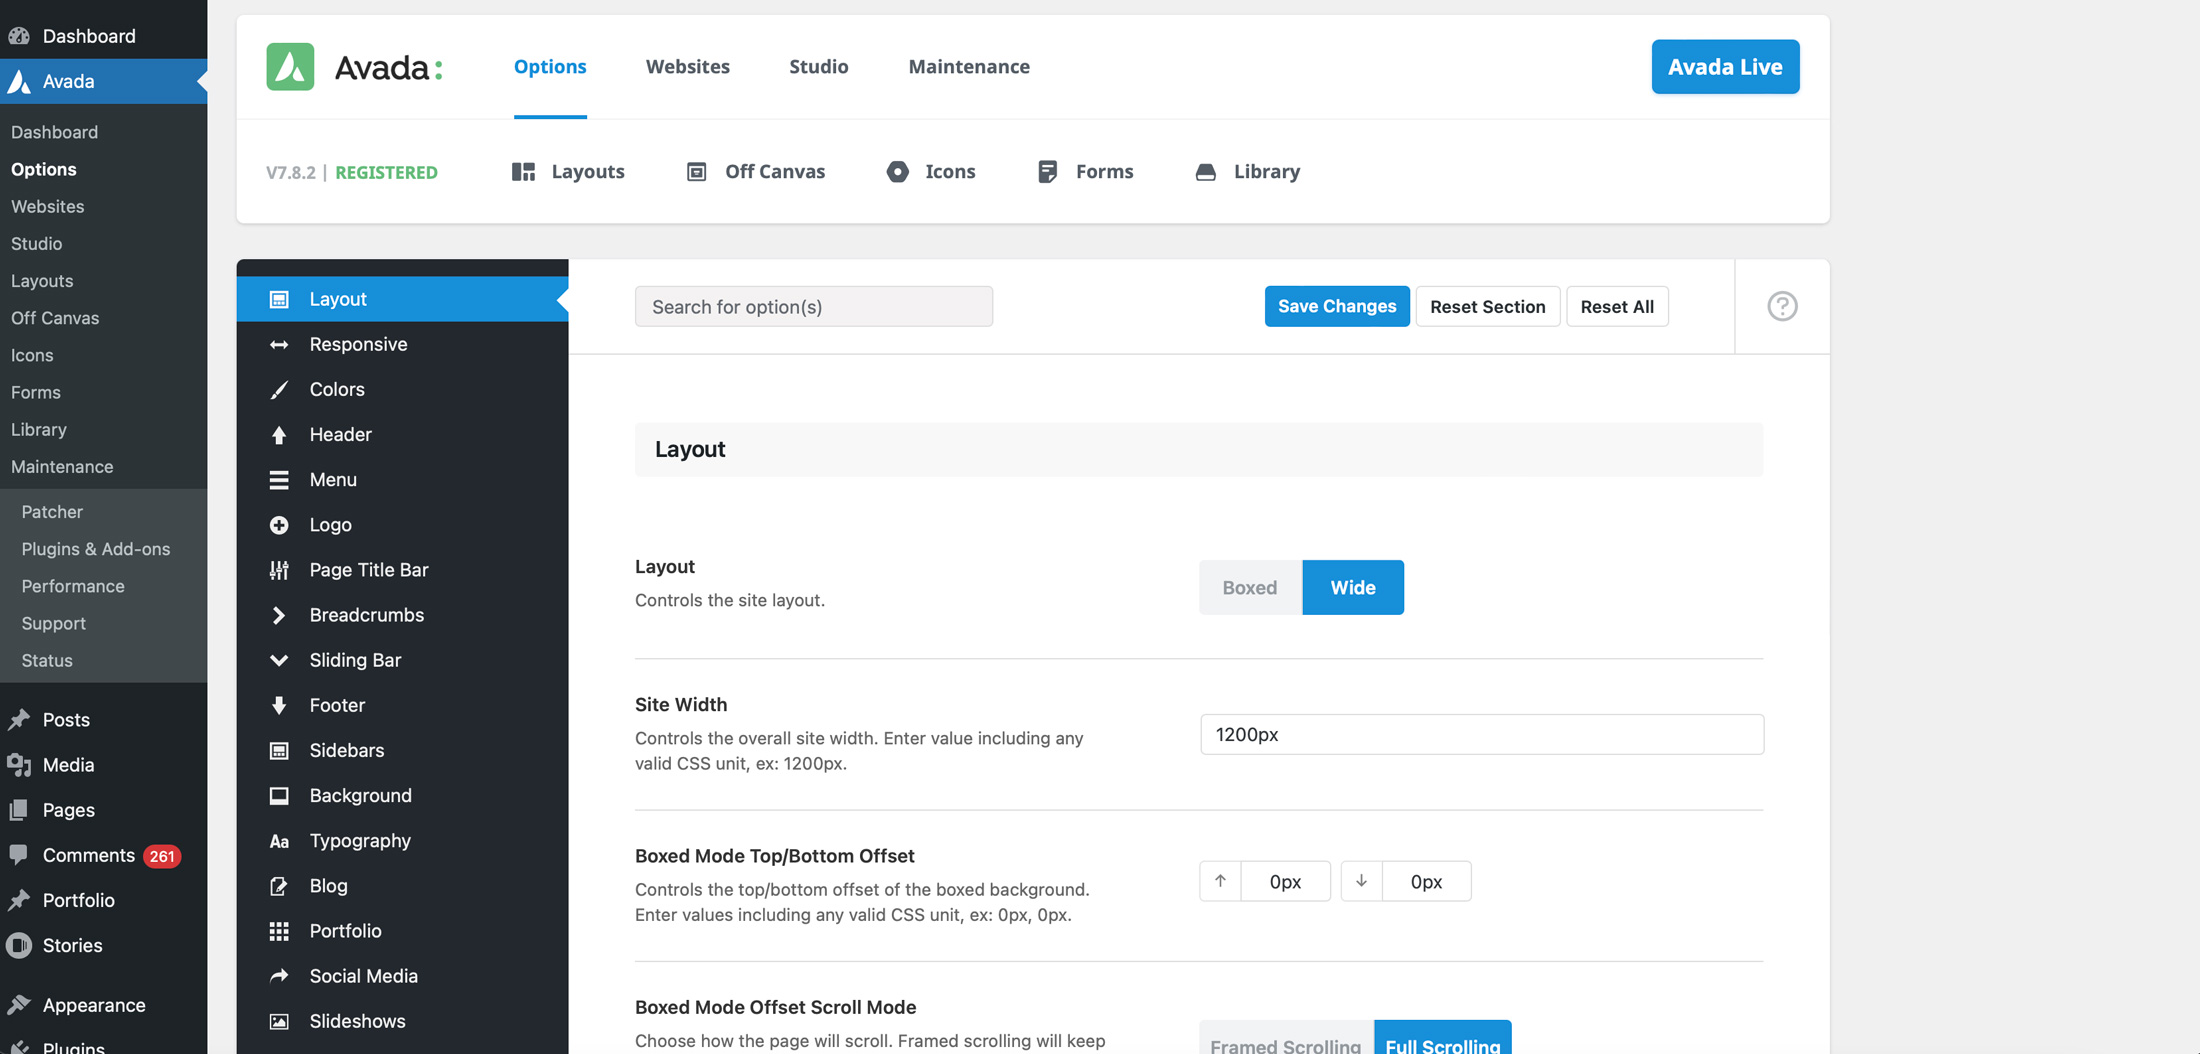Screen dimensions: 2200x1054
Task: Click the Search for option(s) field
Action: [x=814, y=306]
